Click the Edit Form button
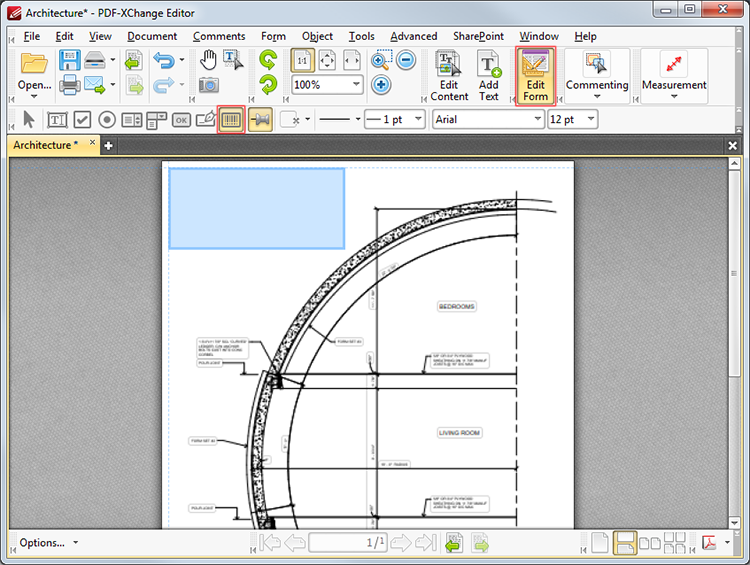Image resolution: width=750 pixels, height=565 pixels. [x=535, y=76]
